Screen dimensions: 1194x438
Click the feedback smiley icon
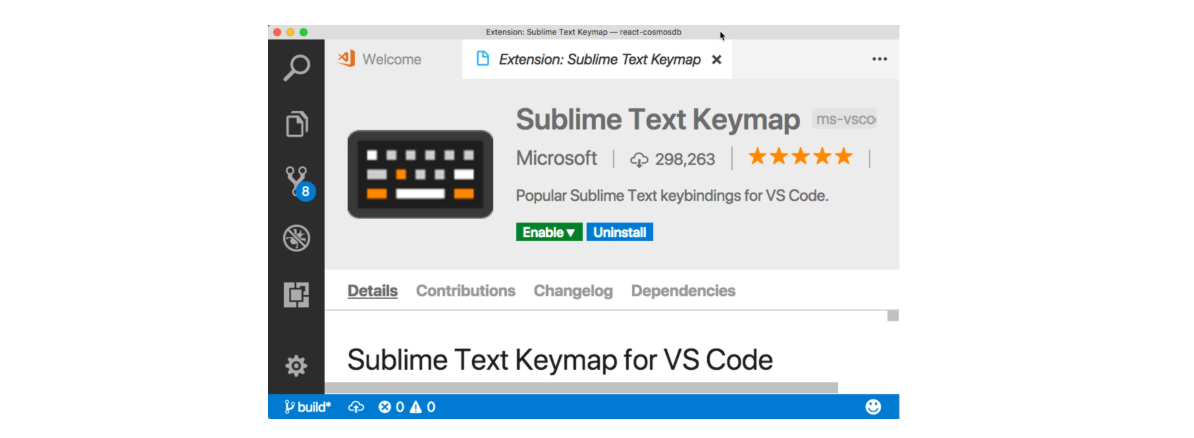tap(873, 407)
